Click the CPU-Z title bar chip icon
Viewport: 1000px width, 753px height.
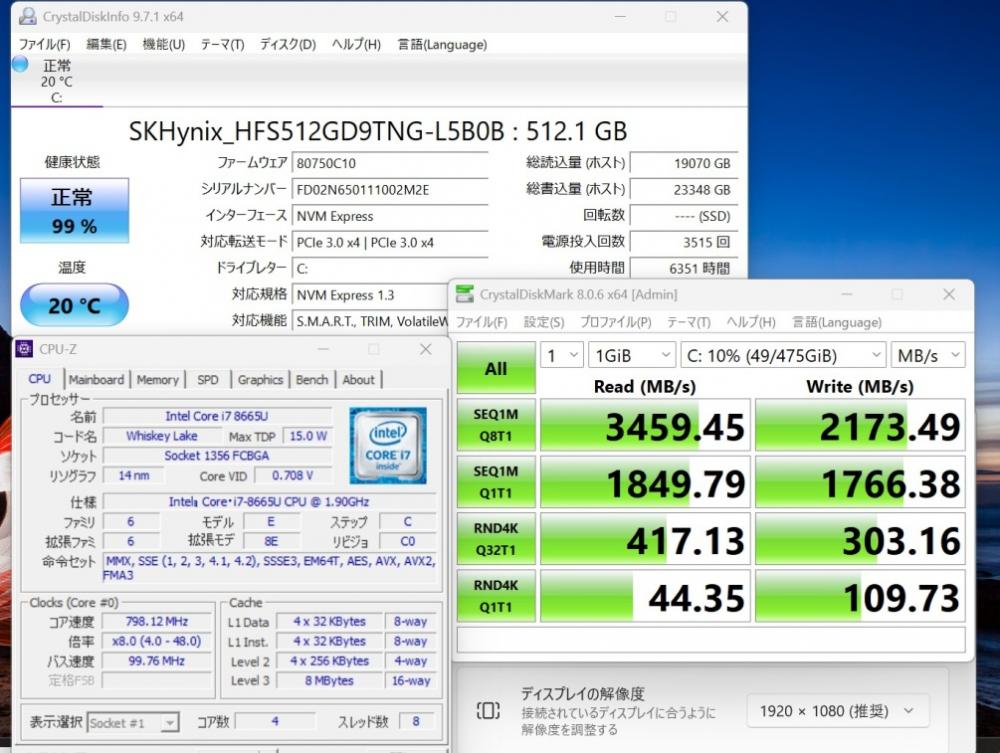25,349
